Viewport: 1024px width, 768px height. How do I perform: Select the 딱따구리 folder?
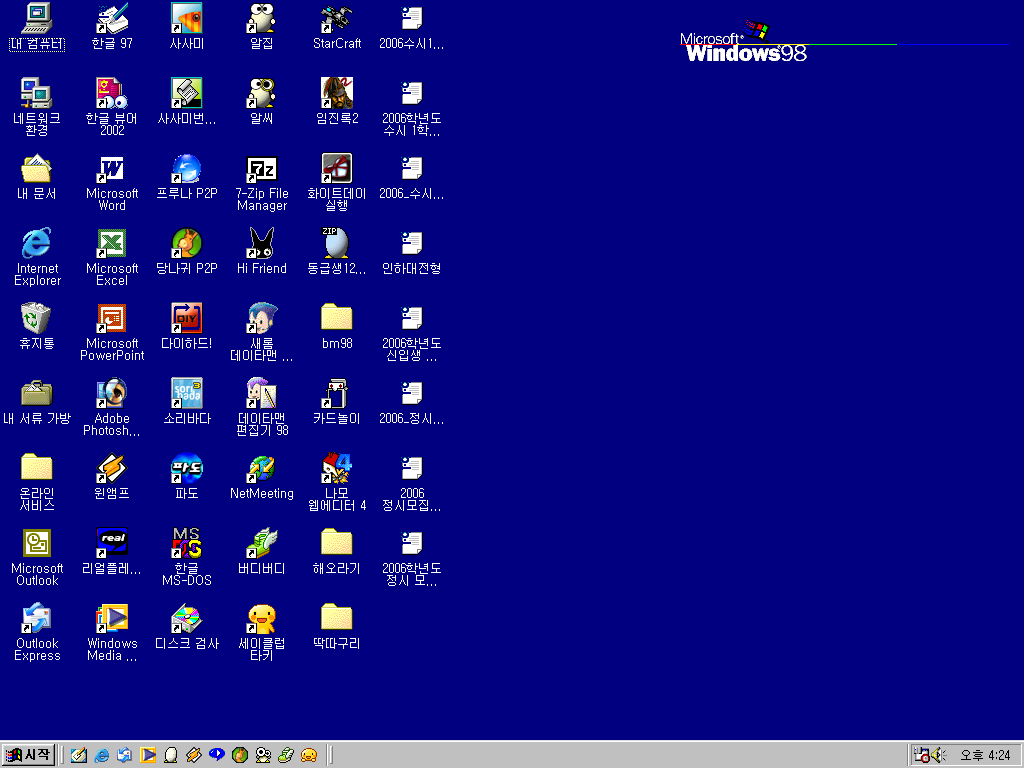click(x=337, y=627)
